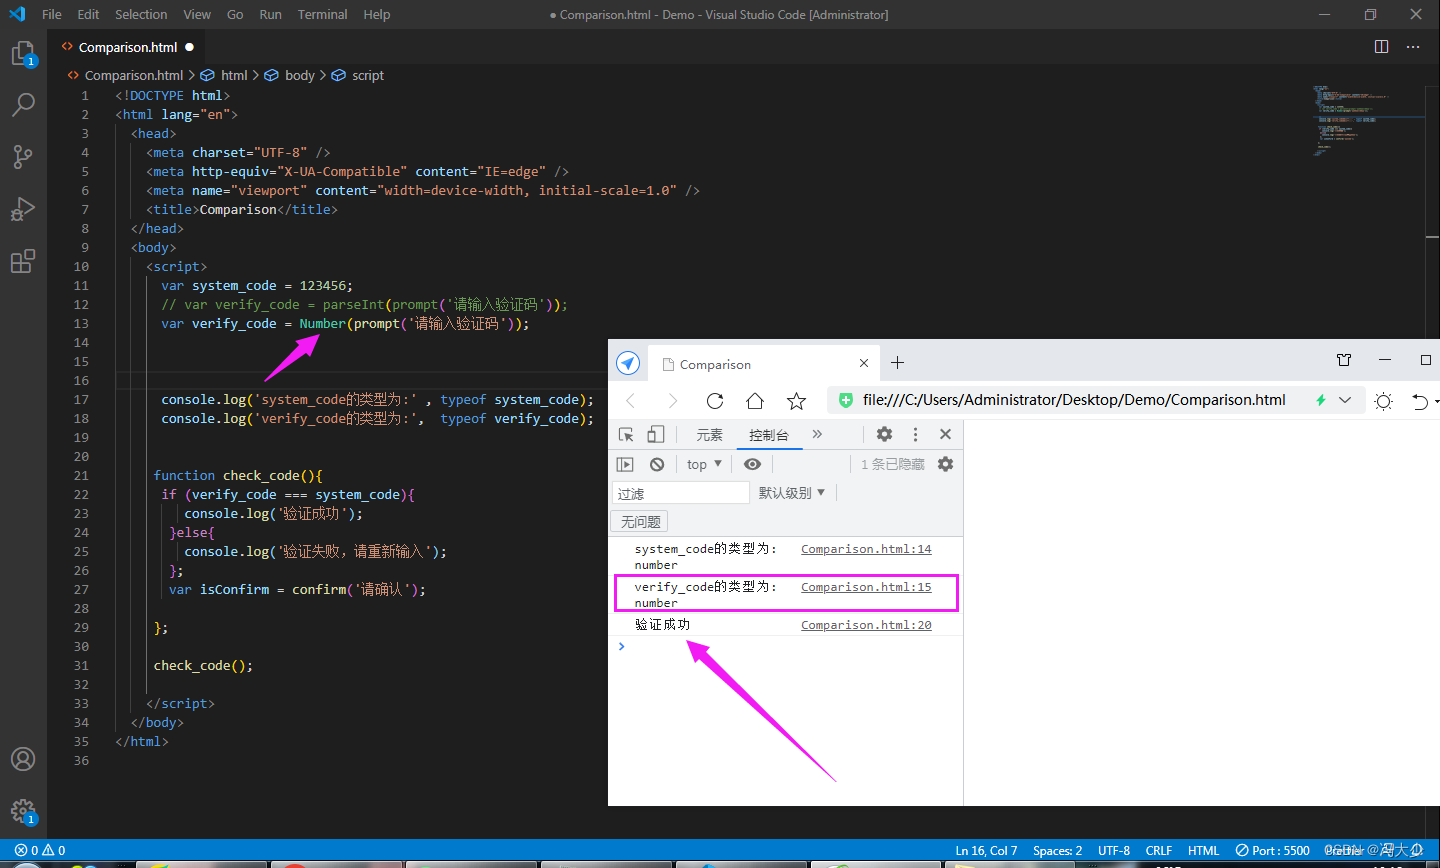Create a live expression with the eye icon
The image size is (1440, 868).
tap(753, 464)
